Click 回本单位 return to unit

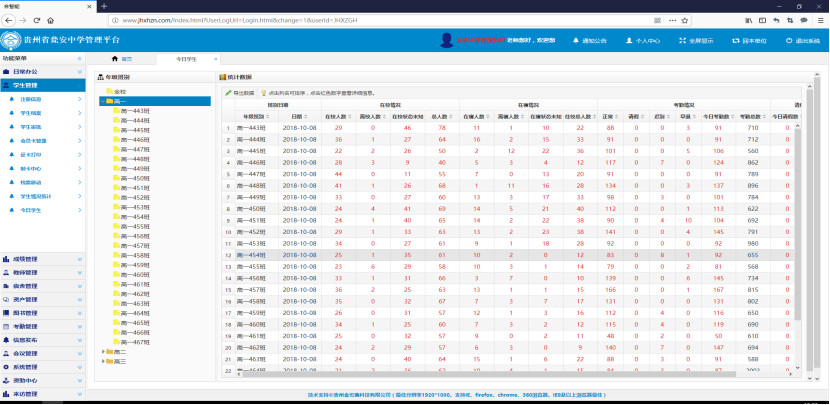coord(749,40)
